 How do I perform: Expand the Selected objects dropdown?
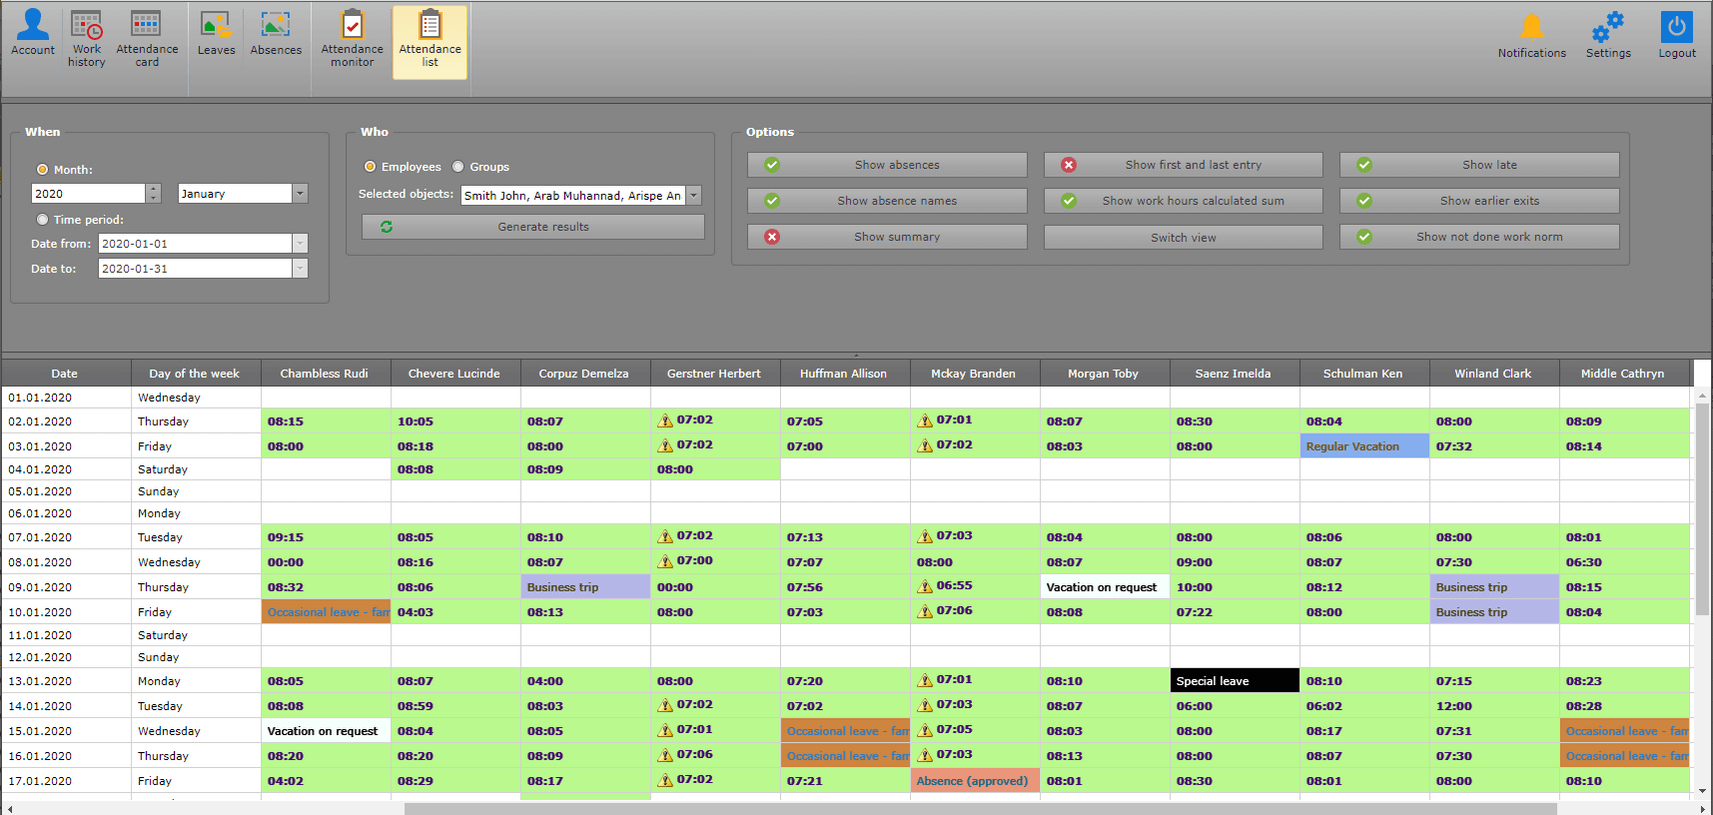tap(694, 196)
